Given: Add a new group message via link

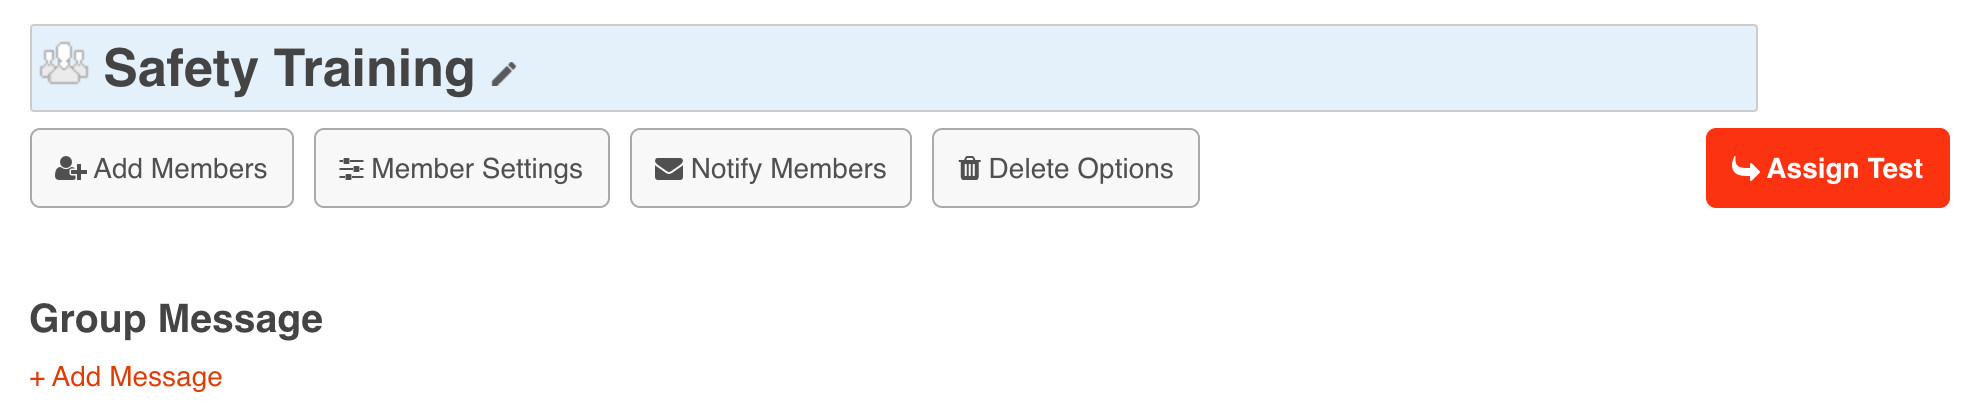Looking at the screenshot, I should [137, 377].
